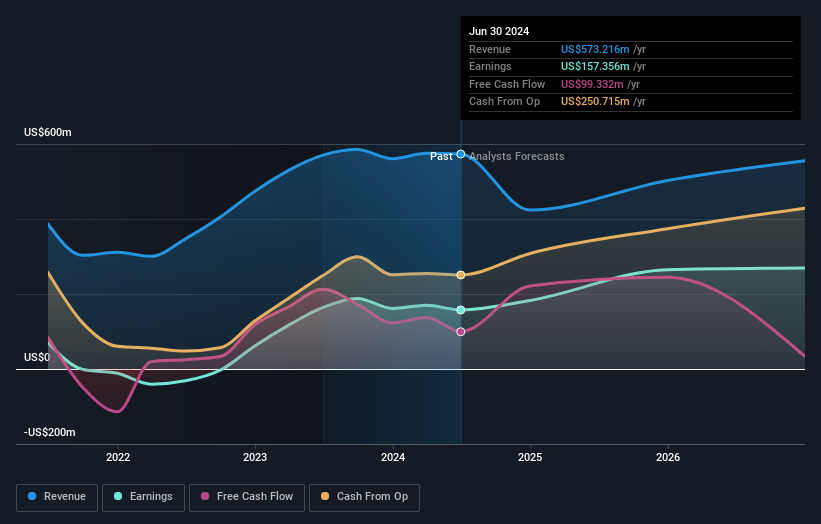Click the Revenue row label in tooltip
821x524 pixels.
tap(490, 49)
